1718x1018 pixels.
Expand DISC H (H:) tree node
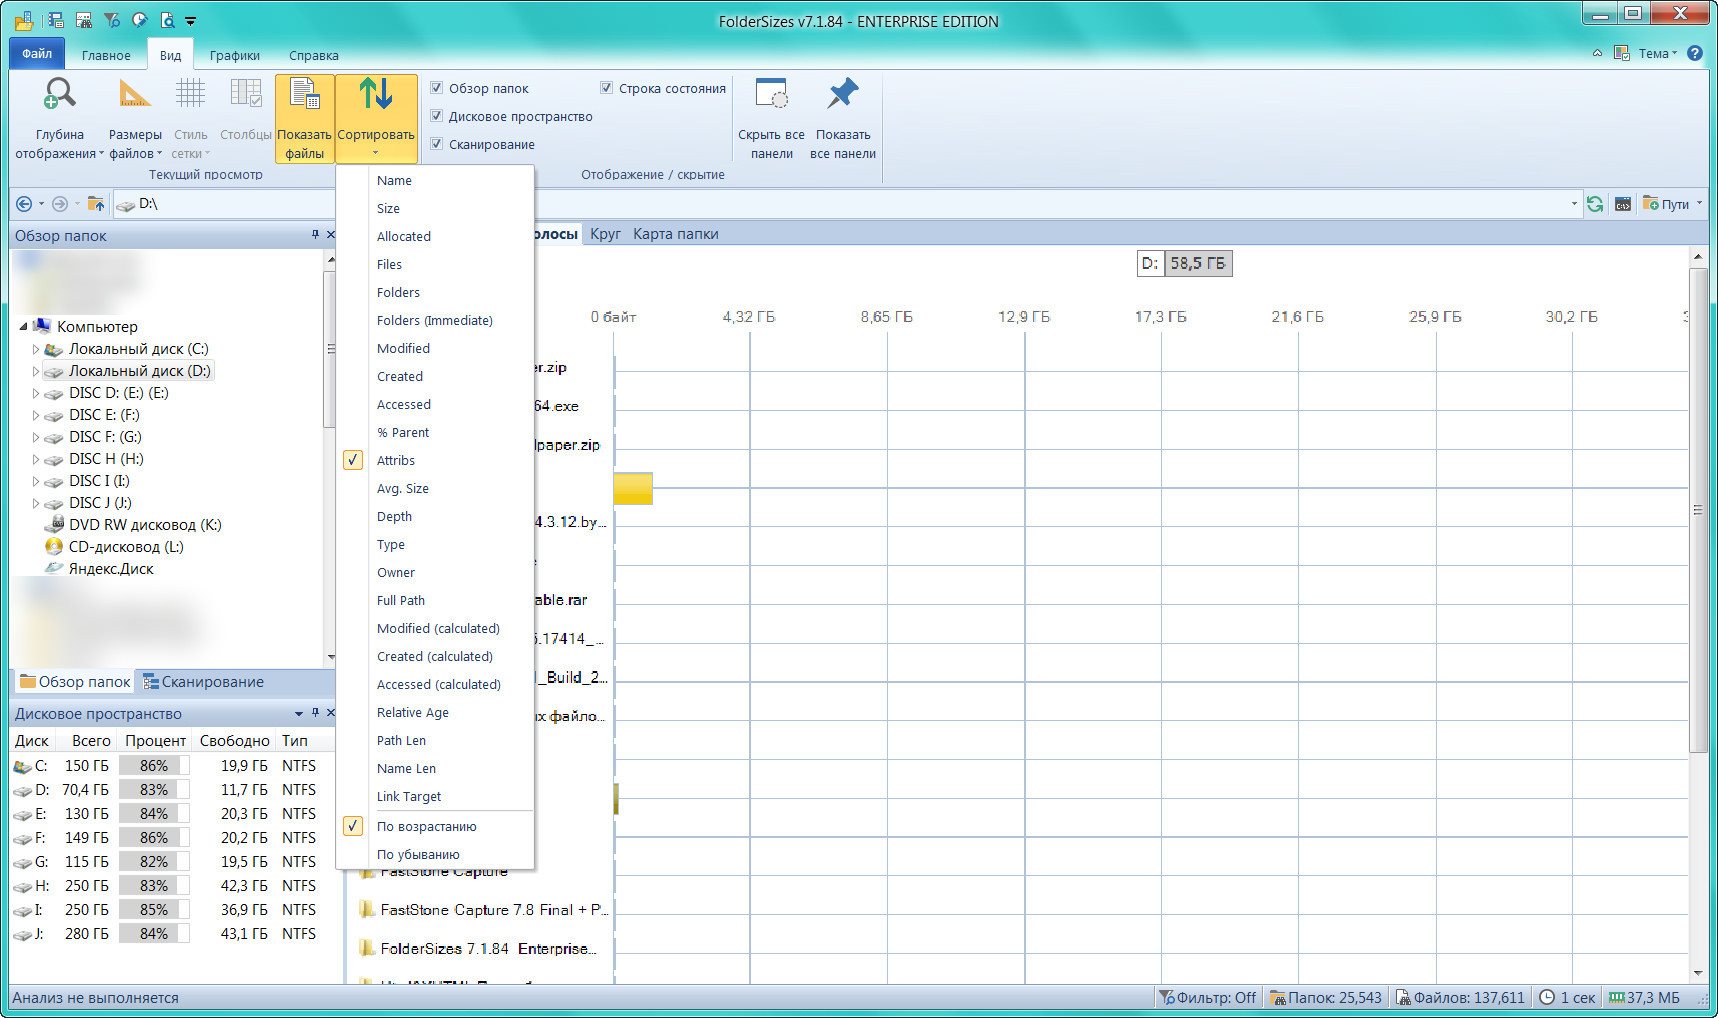click(x=35, y=459)
